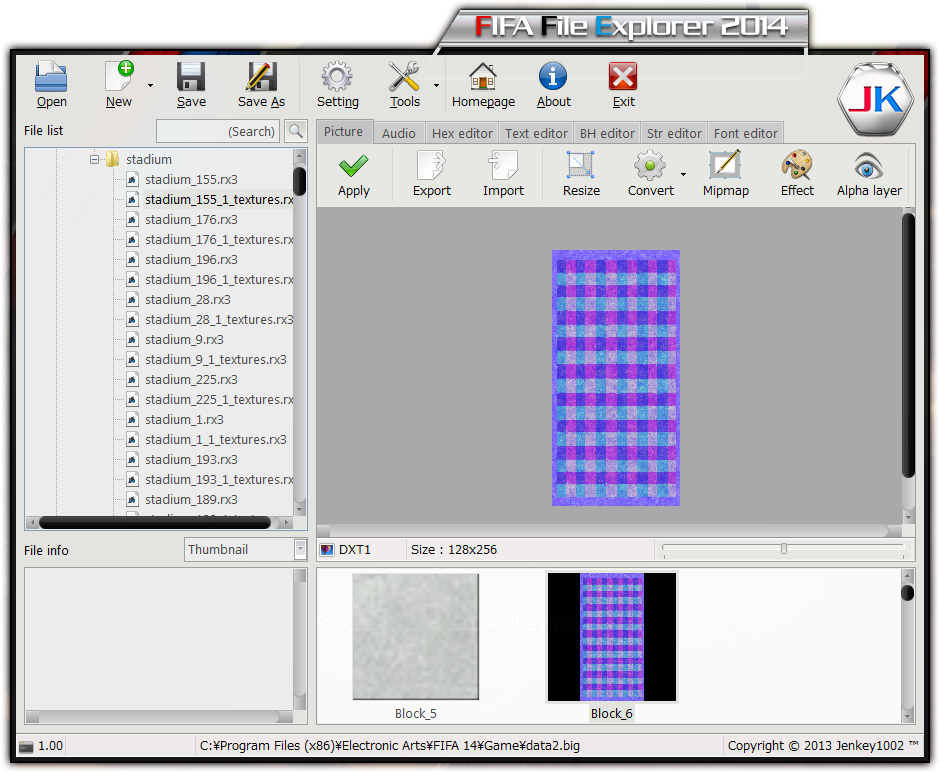Click the stadium_196.rx3 file icon
Screen dimensions: 940x772
(x=132, y=260)
